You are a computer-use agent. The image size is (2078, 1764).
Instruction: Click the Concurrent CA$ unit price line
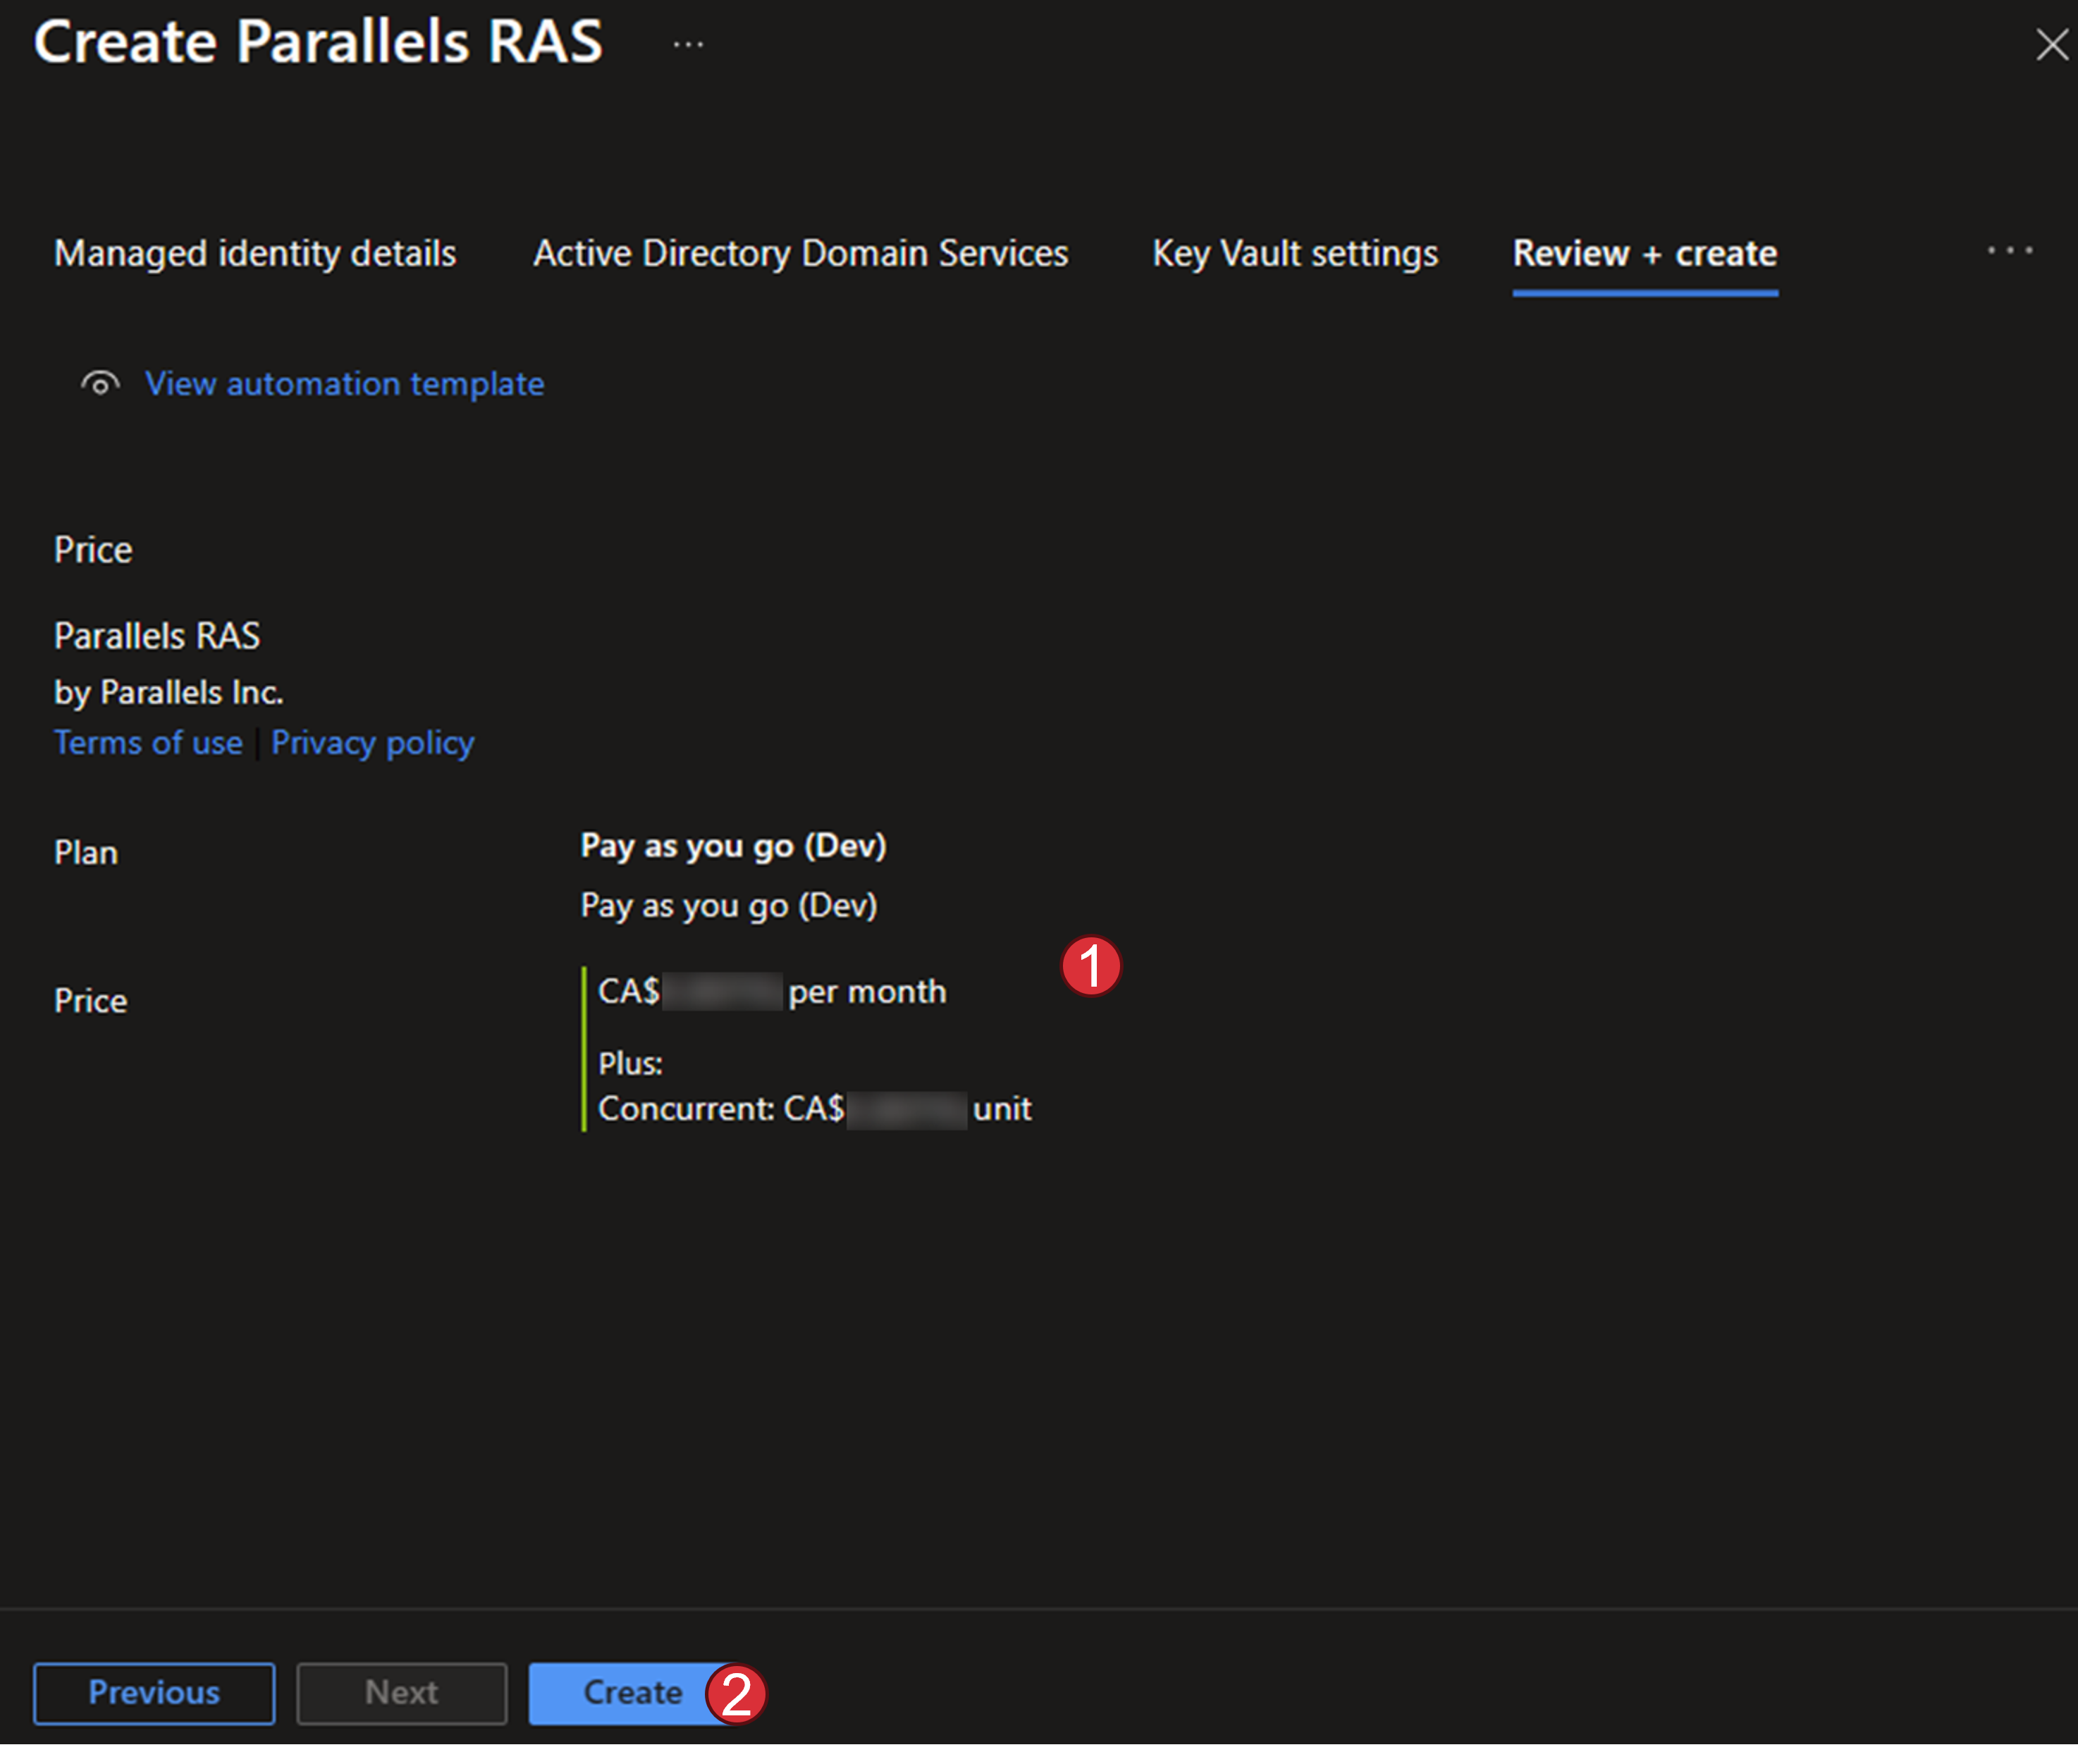(x=814, y=1109)
